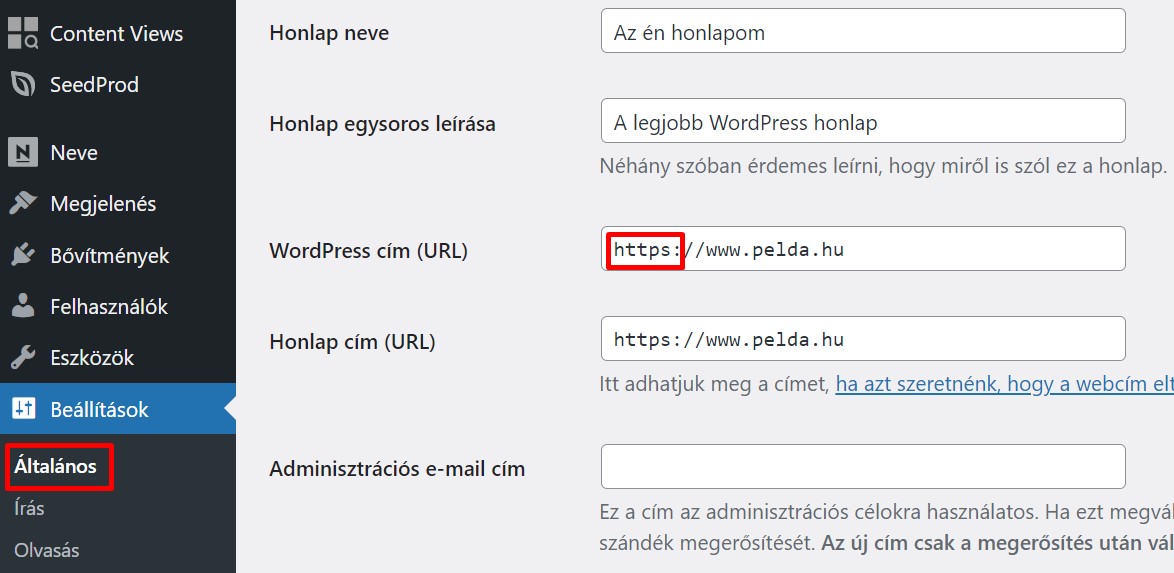Click the Content Views sidebar icon
The image size is (1174, 573).
click(23, 33)
